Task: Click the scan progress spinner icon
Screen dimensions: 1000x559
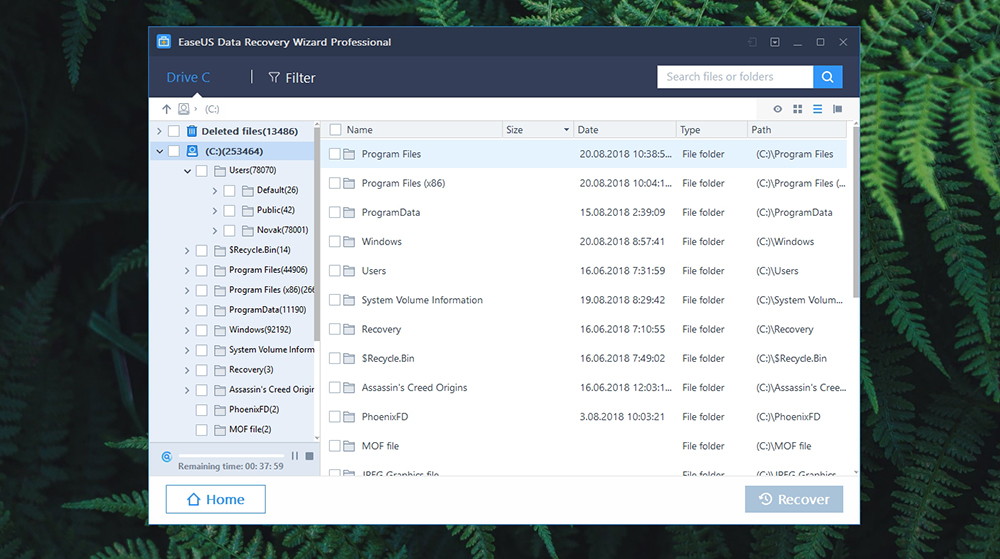Action: point(166,456)
